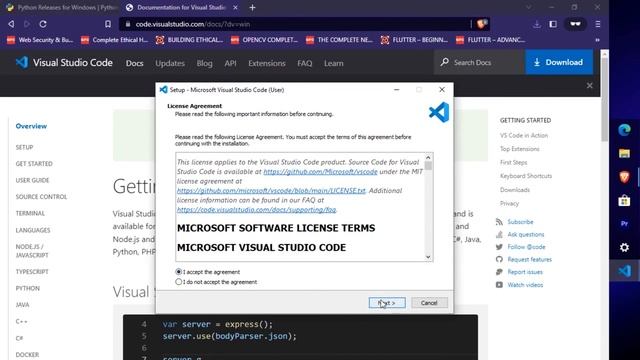Image resolution: width=640 pixels, height=360 pixels.
Task: Expand PYTHON section in sidebar
Action: pyautogui.click(x=28, y=288)
